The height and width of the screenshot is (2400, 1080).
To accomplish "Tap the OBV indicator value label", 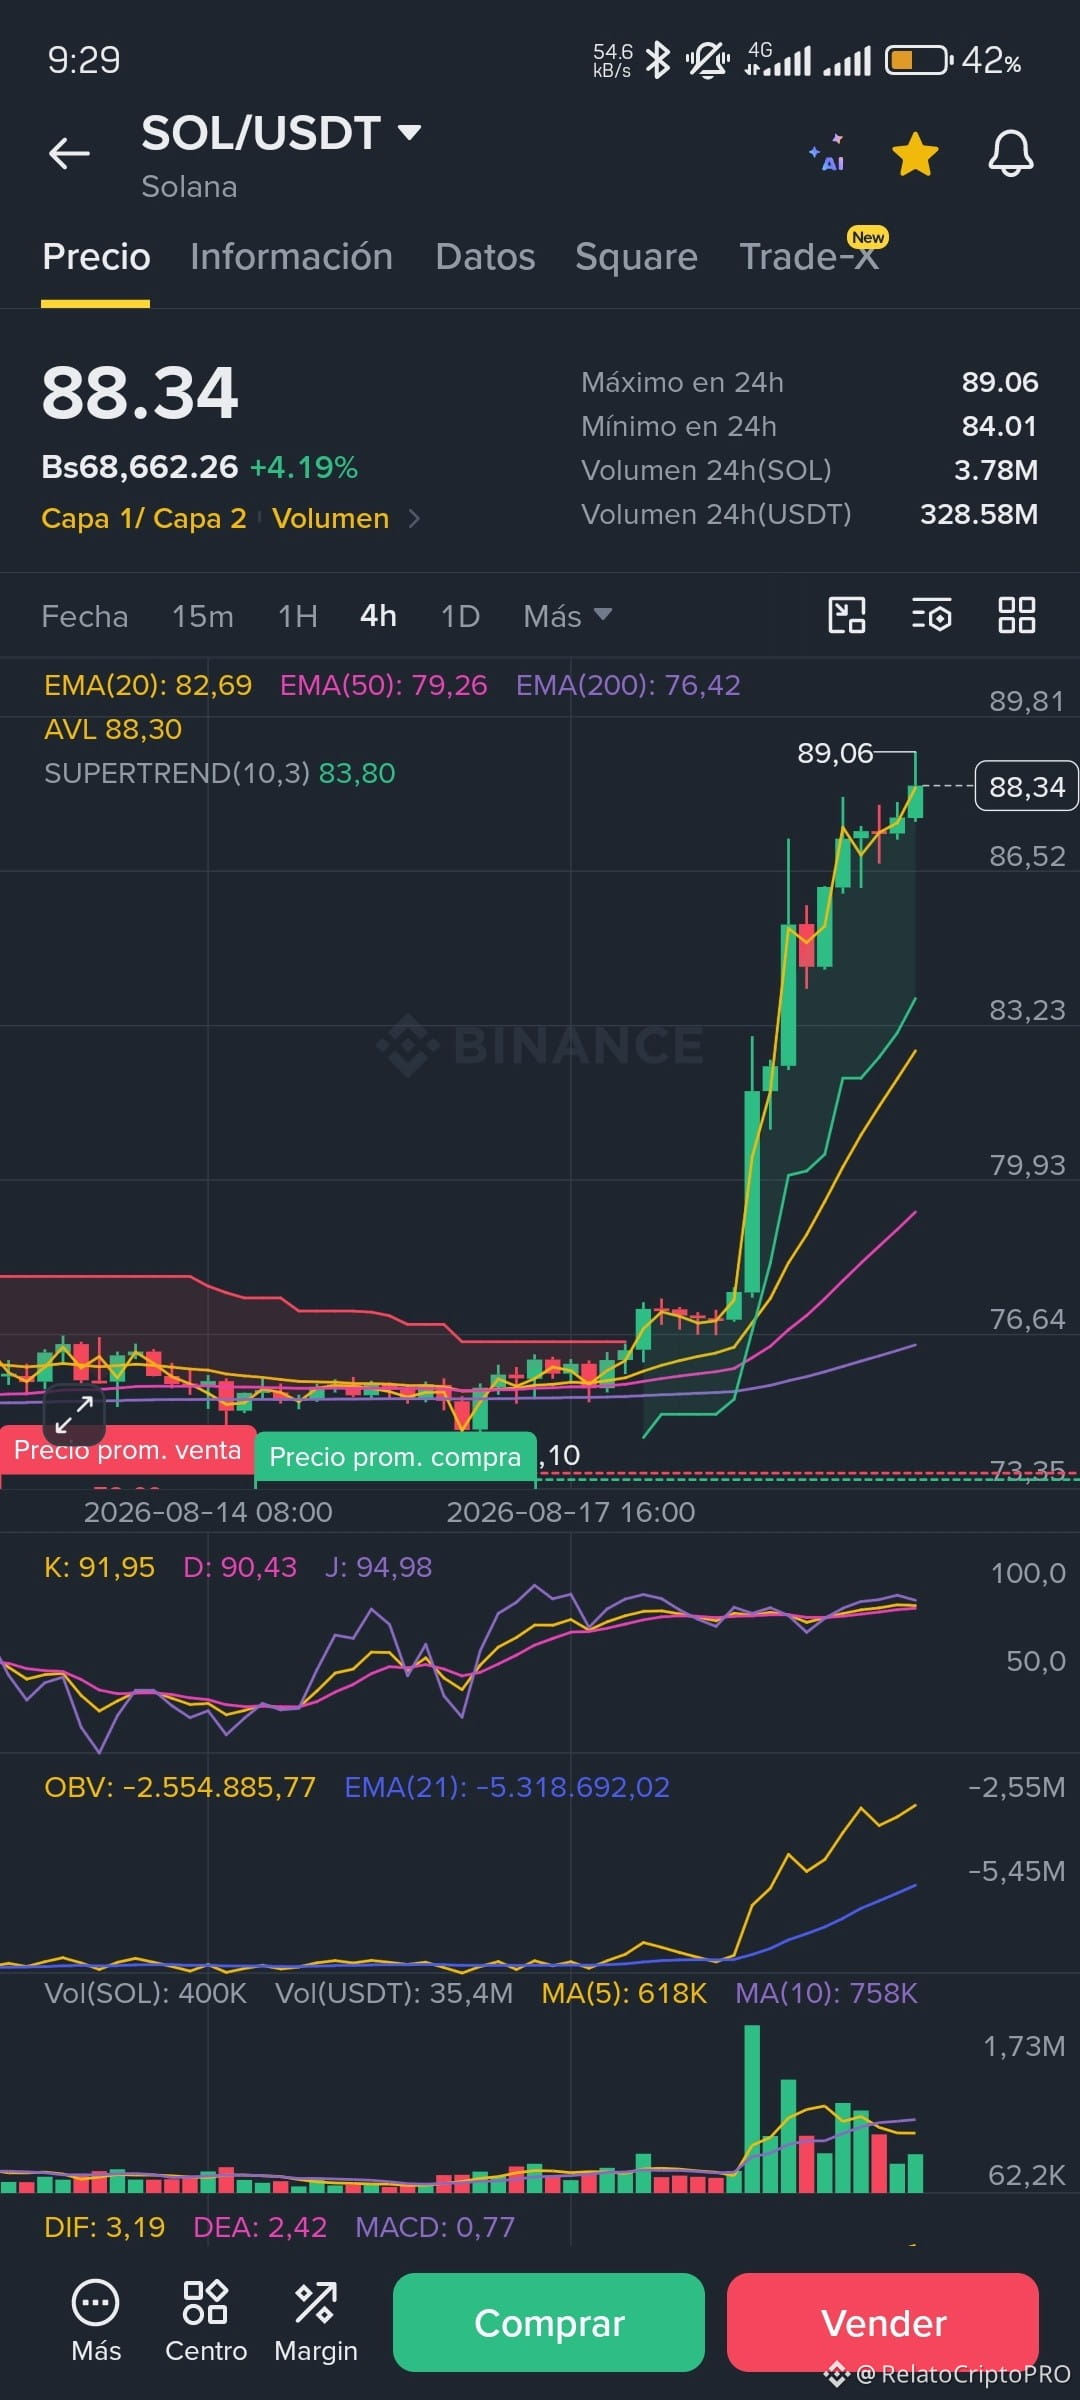I will pyautogui.click(x=180, y=1787).
